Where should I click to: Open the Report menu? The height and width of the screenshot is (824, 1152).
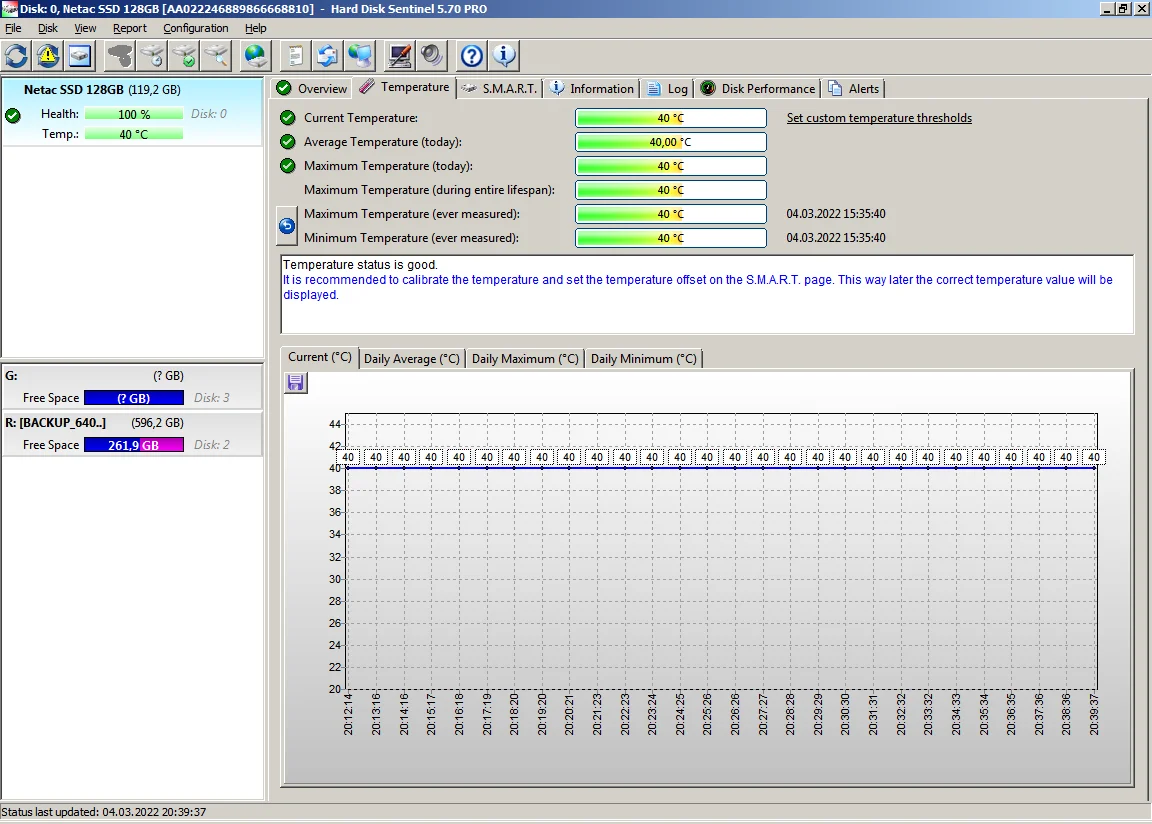click(130, 28)
